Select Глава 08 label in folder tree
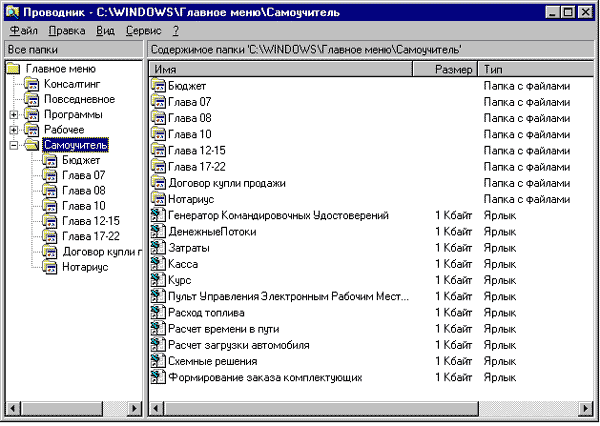This screenshot has width=600, height=426. coord(83,191)
